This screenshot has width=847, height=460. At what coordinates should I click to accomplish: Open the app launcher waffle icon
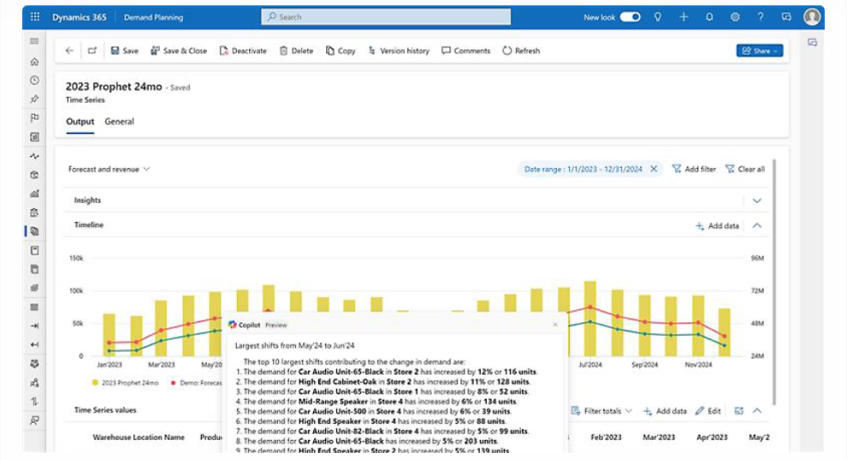tap(35, 17)
